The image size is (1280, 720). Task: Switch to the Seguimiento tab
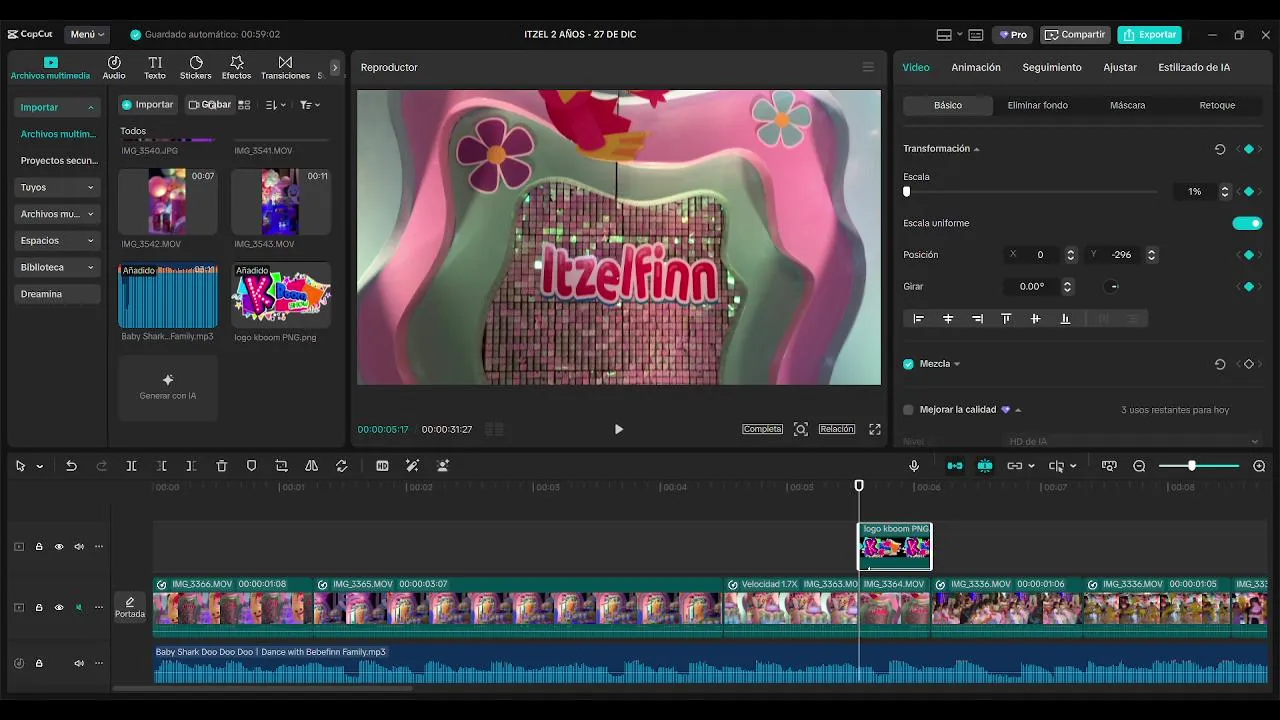pyautogui.click(x=1052, y=67)
